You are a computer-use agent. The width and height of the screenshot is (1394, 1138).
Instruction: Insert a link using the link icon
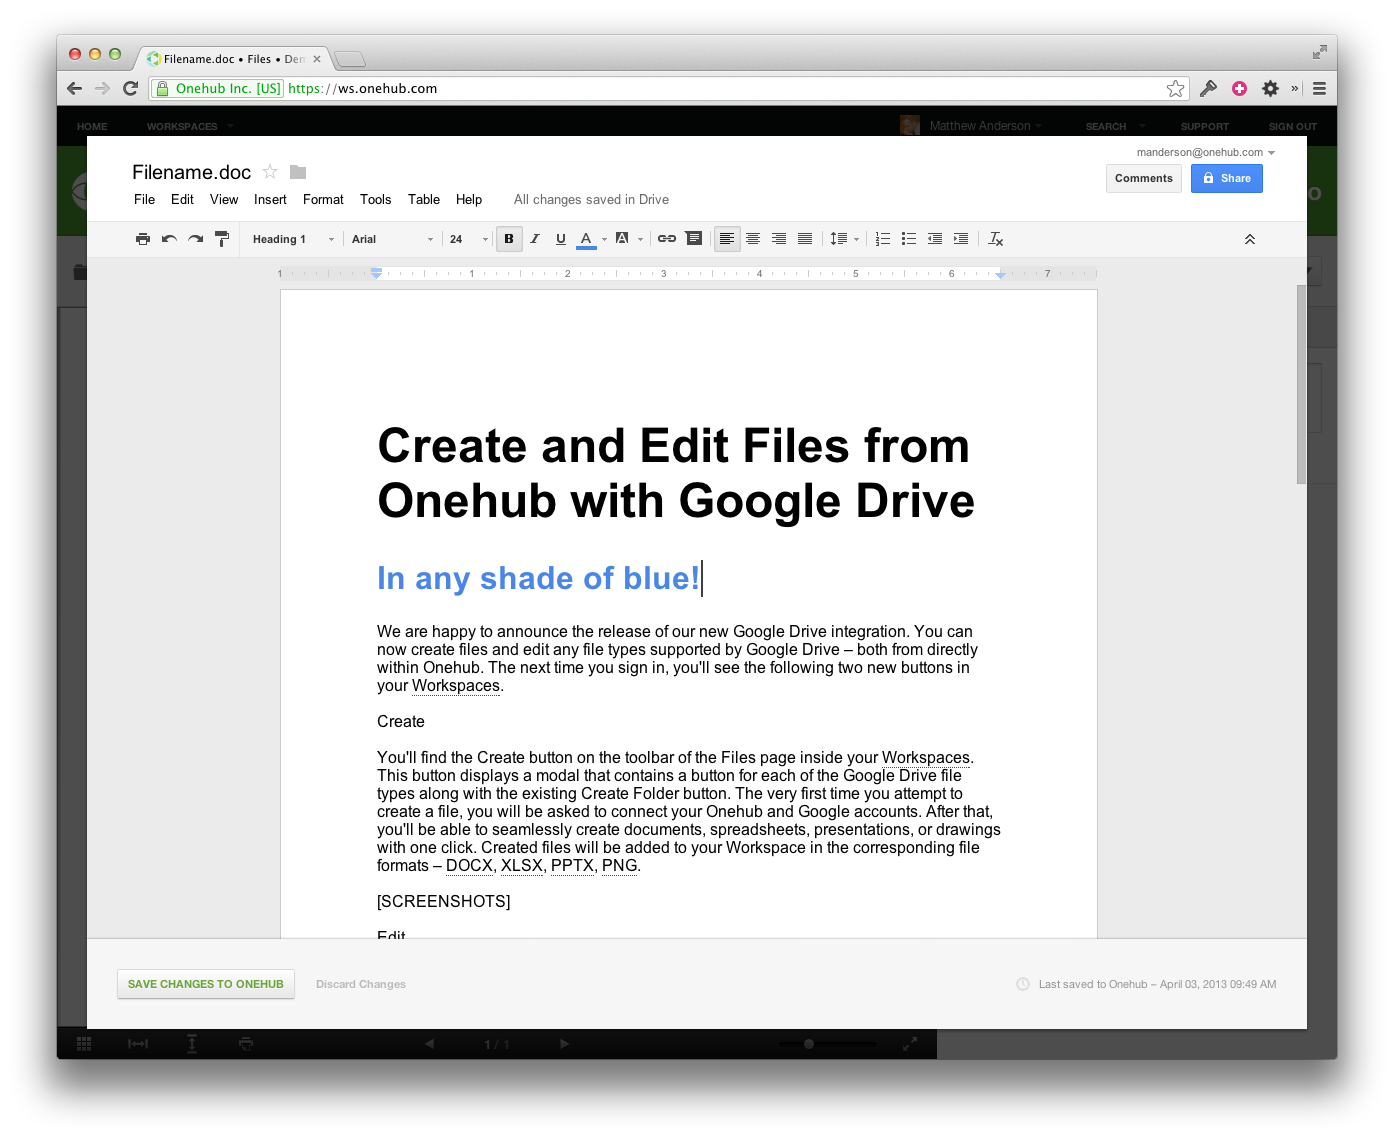tap(667, 239)
